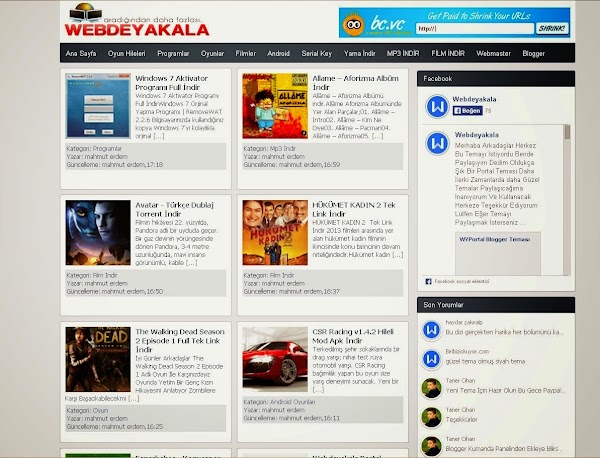
Task: Open the Webdeyakala Facebook page name link
Action: 474,99
